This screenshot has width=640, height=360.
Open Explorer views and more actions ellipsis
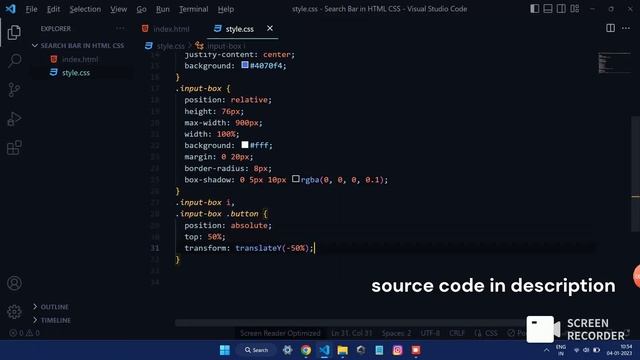click(120, 28)
